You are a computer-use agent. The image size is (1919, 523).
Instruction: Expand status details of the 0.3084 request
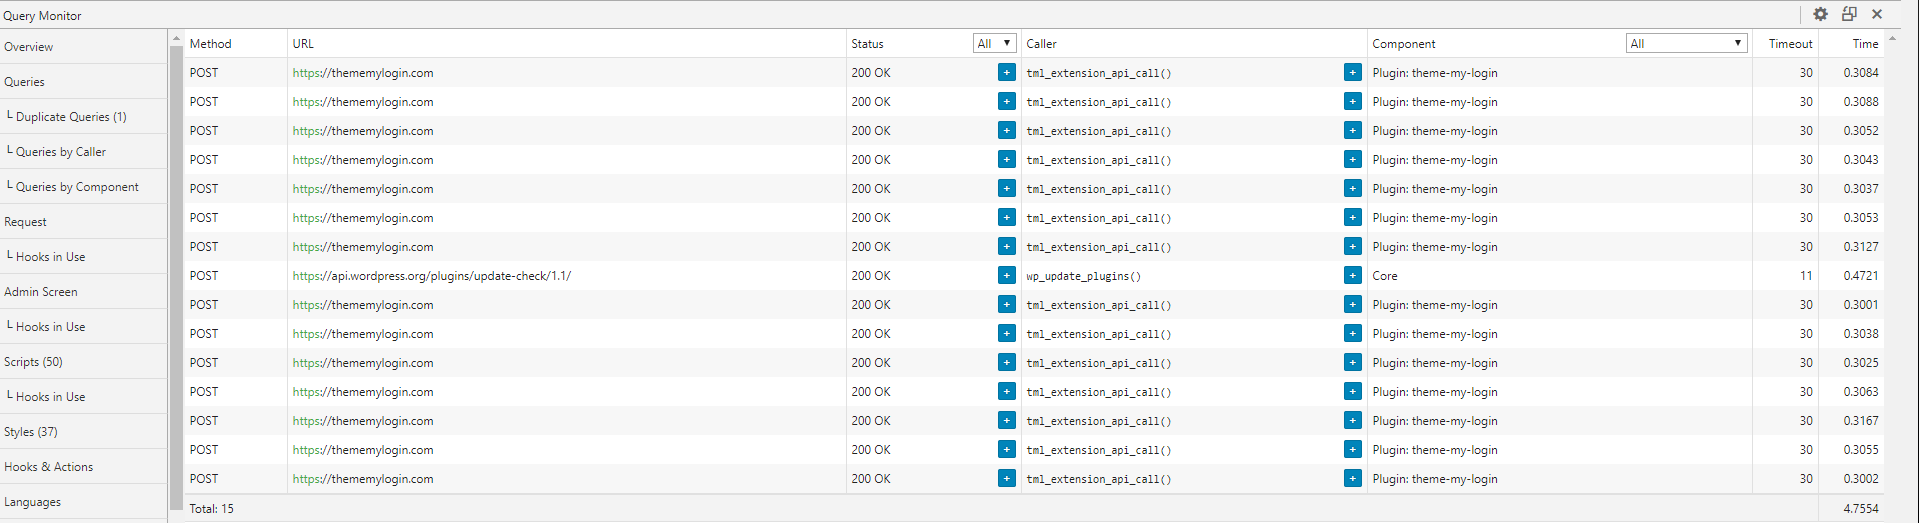pos(1006,72)
